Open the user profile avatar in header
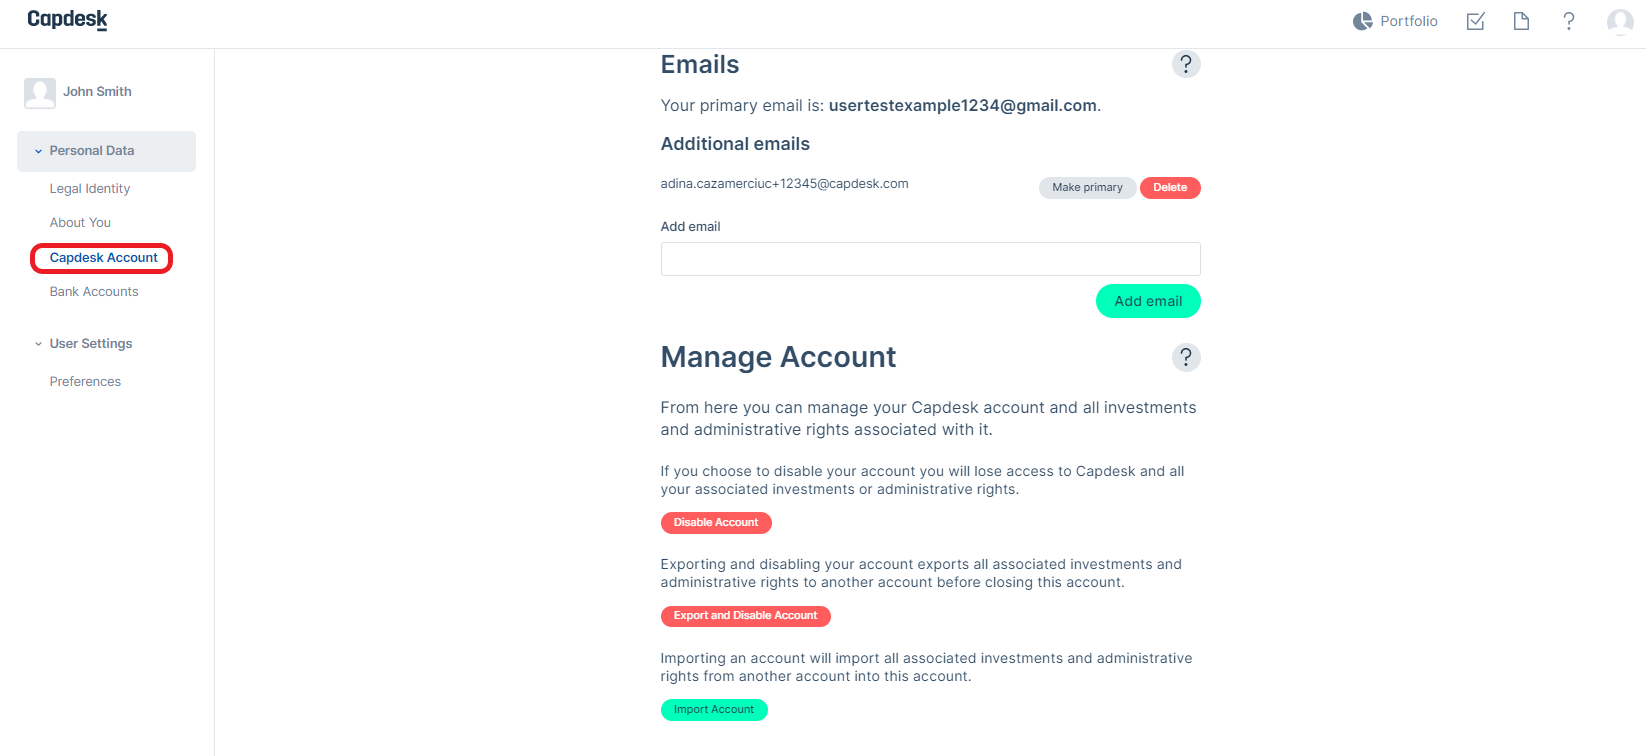 (1620, 21)
